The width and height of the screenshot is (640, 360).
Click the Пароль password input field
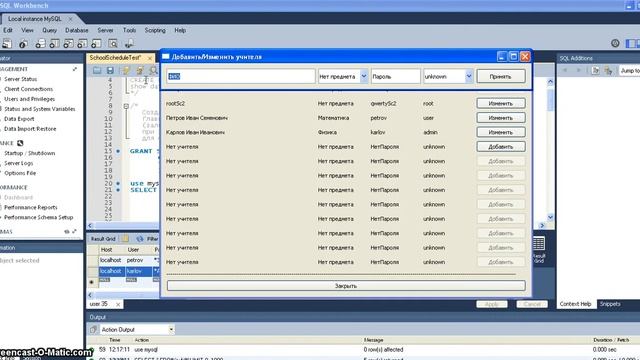pos(396,76)
